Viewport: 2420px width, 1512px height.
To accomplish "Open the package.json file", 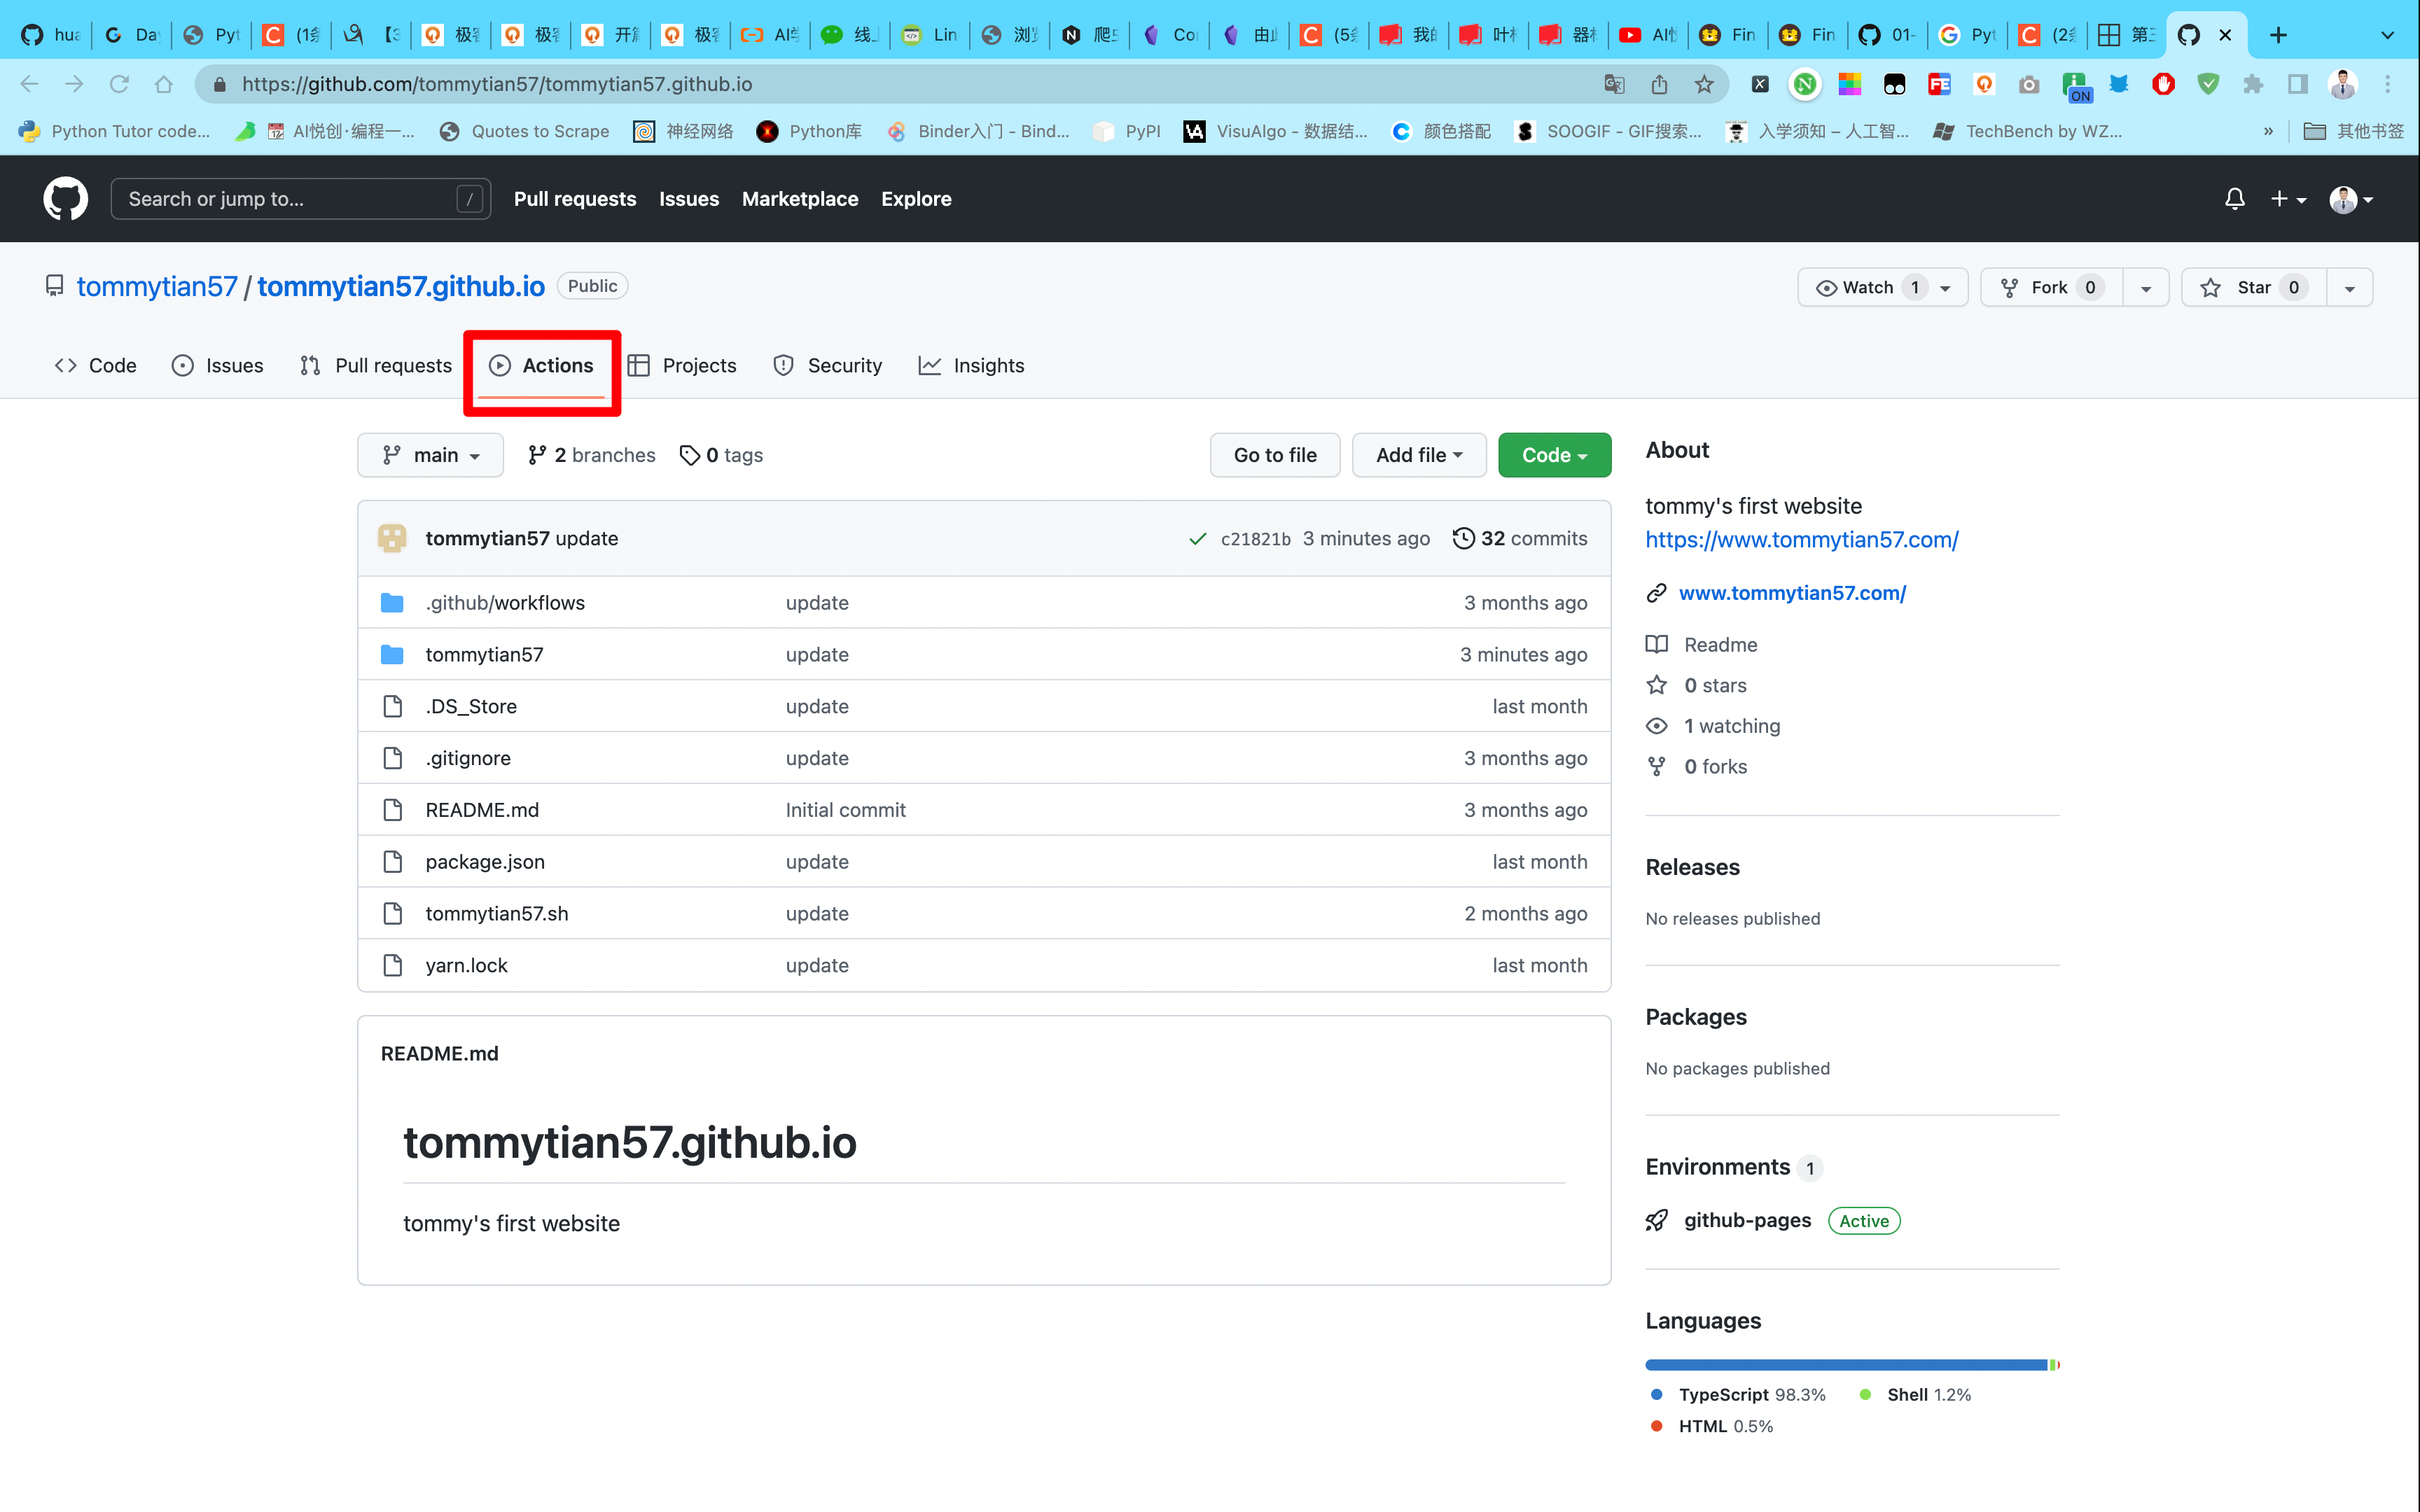I will (x=485, y=861).
